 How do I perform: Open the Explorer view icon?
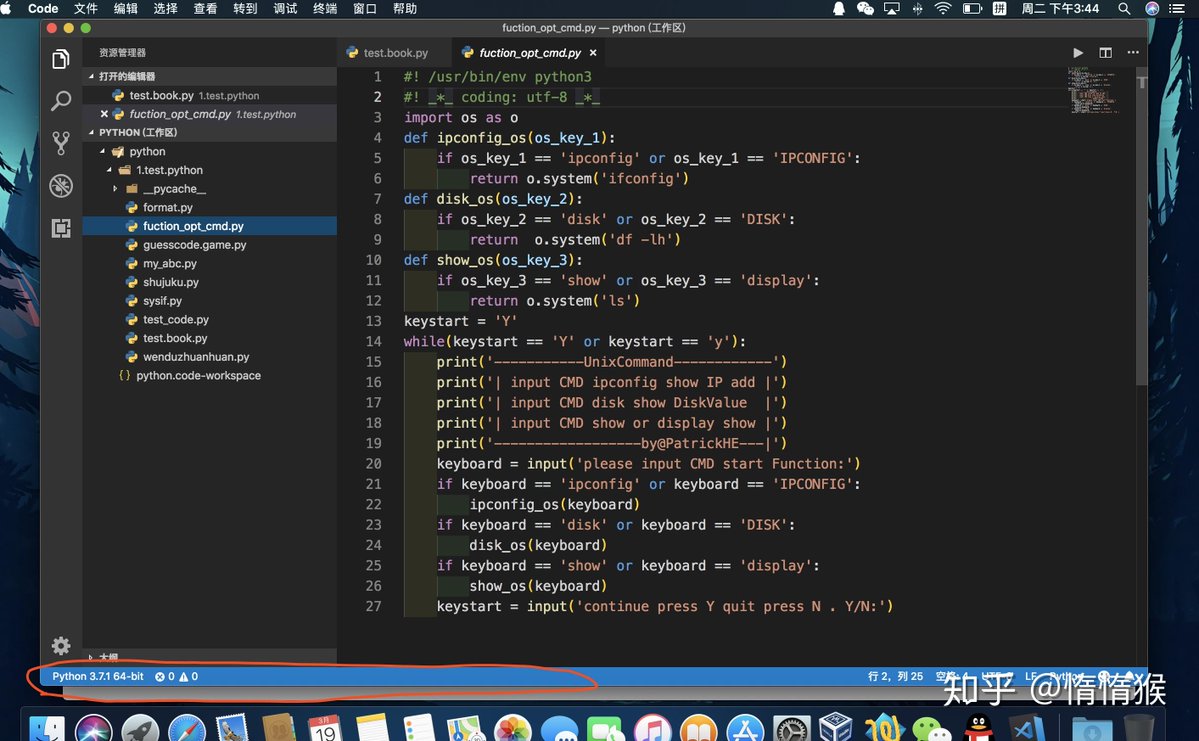point(60,59)
